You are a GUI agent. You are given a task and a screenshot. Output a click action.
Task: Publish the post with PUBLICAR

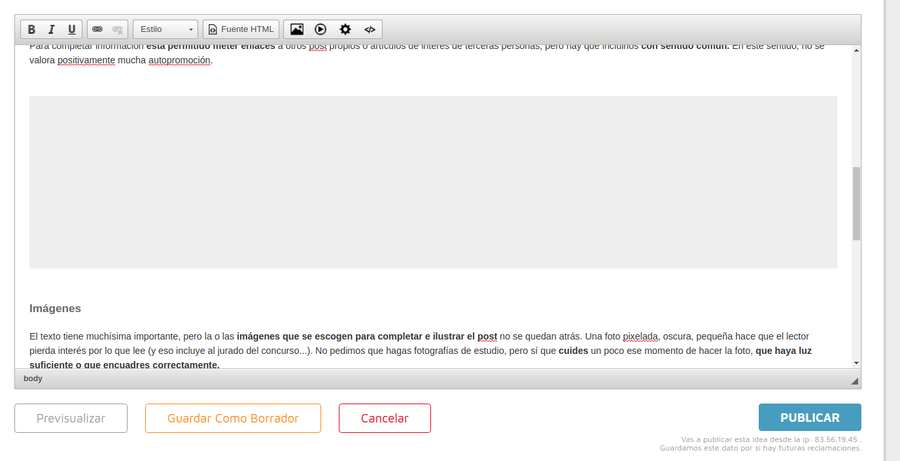(809, 418)
